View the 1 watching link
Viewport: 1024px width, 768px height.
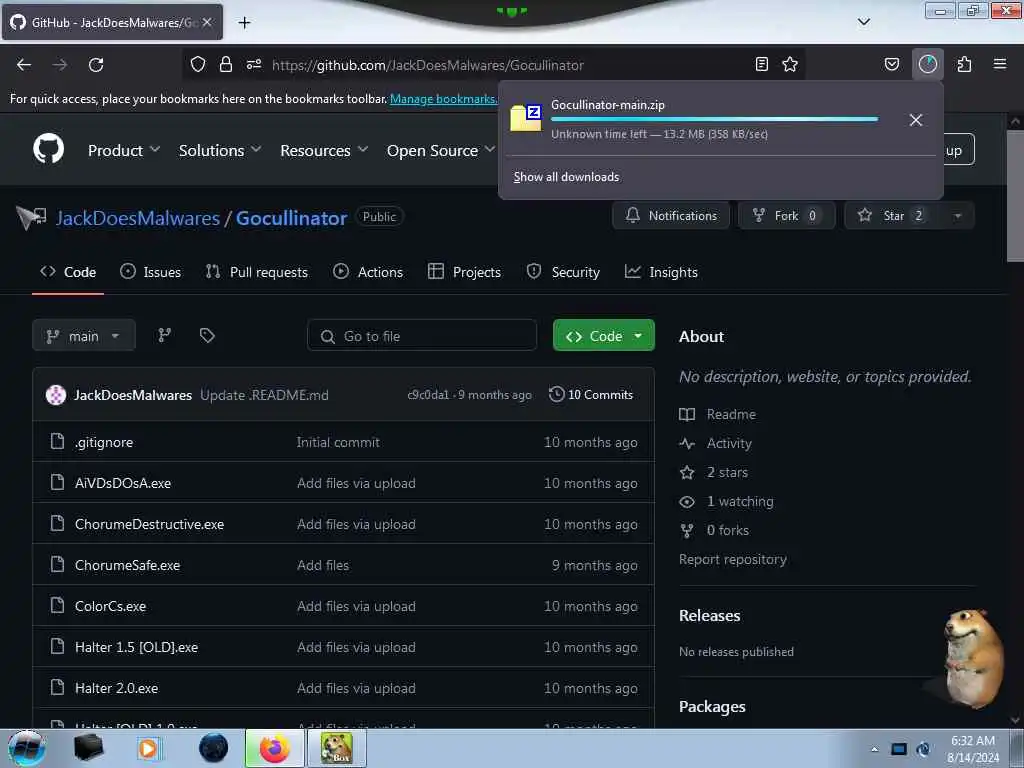(x=726, y=502)
